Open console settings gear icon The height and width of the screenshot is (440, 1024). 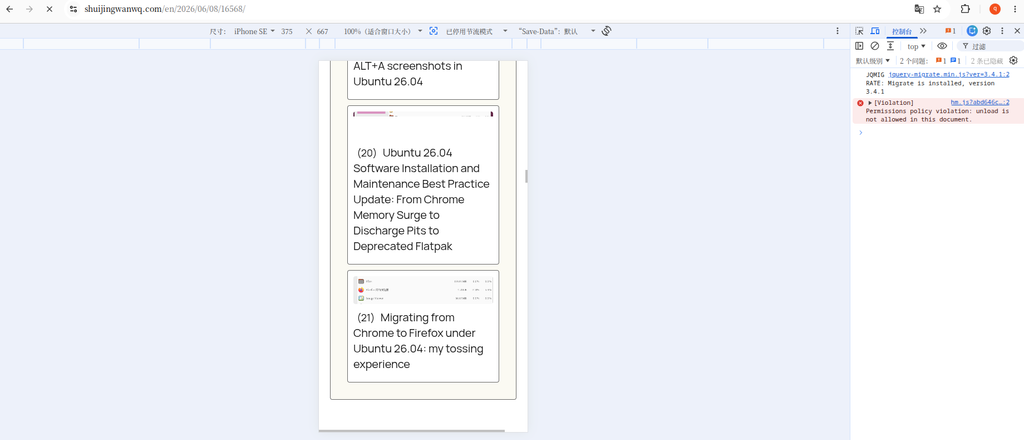tap(1014, 61)
